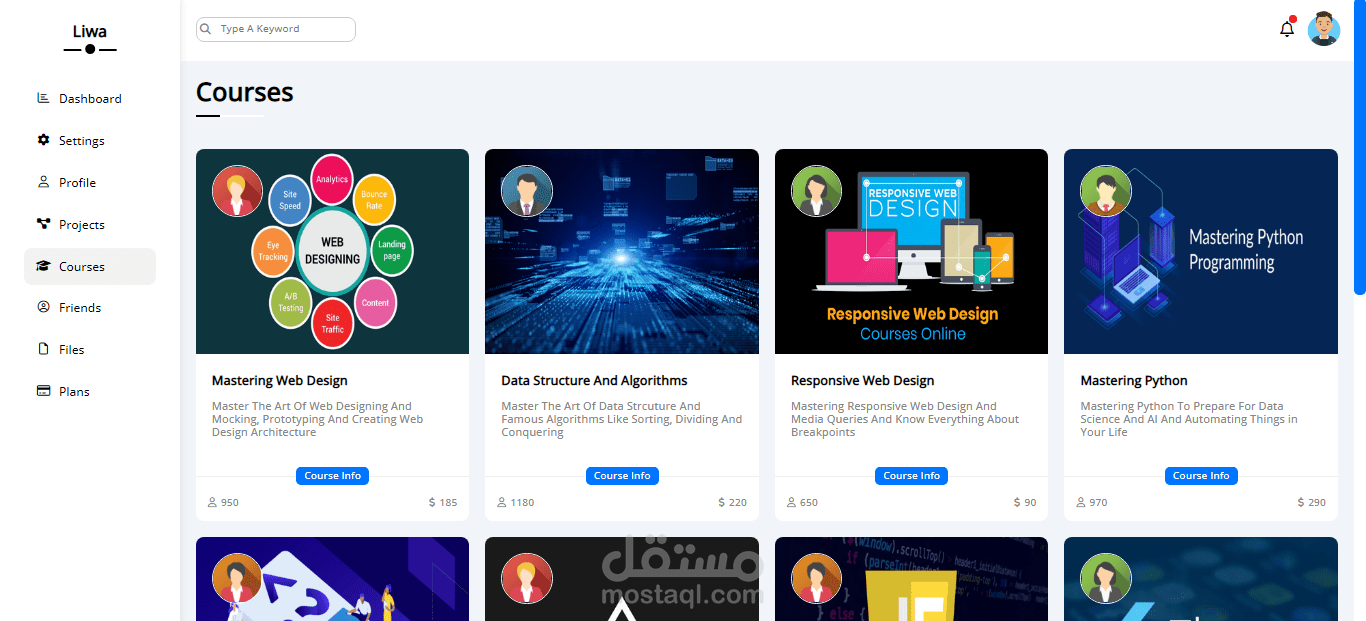Click the Liwa logo in the sidebar
Screen dimensions: 1366x621
(90, 37)
